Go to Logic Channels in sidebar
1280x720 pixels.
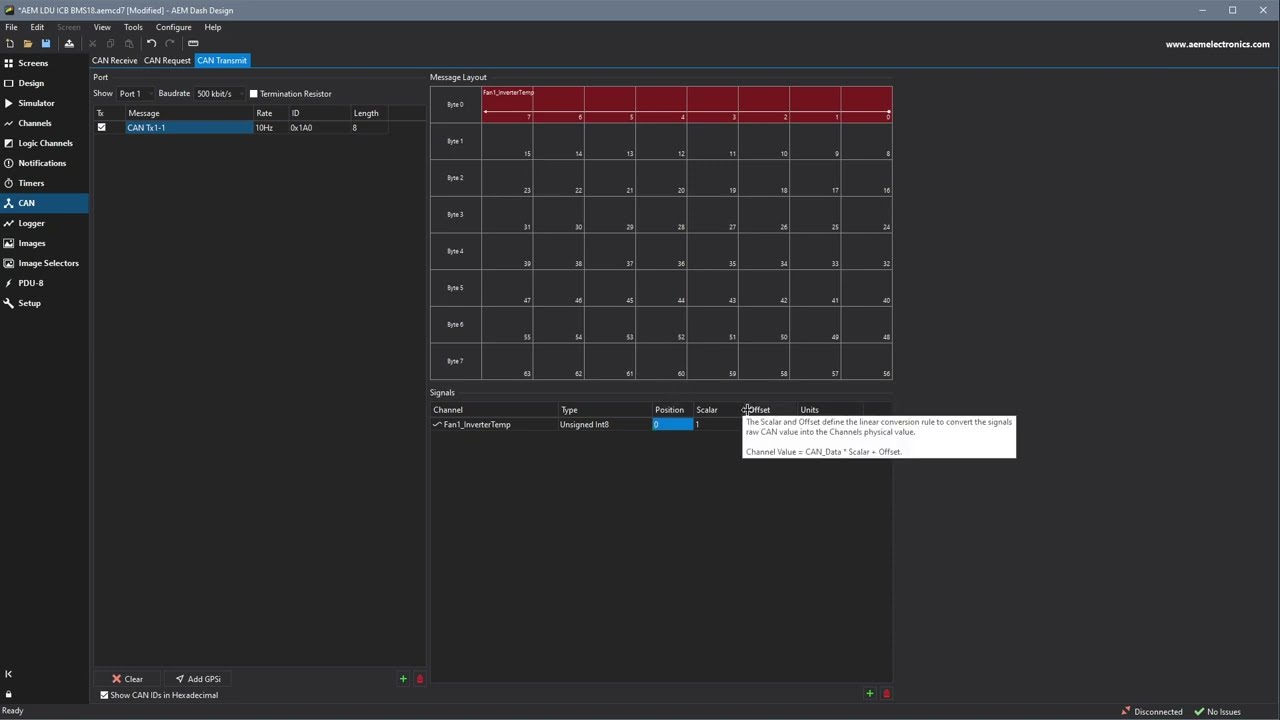pyautogui.click(x=44, y=143)
